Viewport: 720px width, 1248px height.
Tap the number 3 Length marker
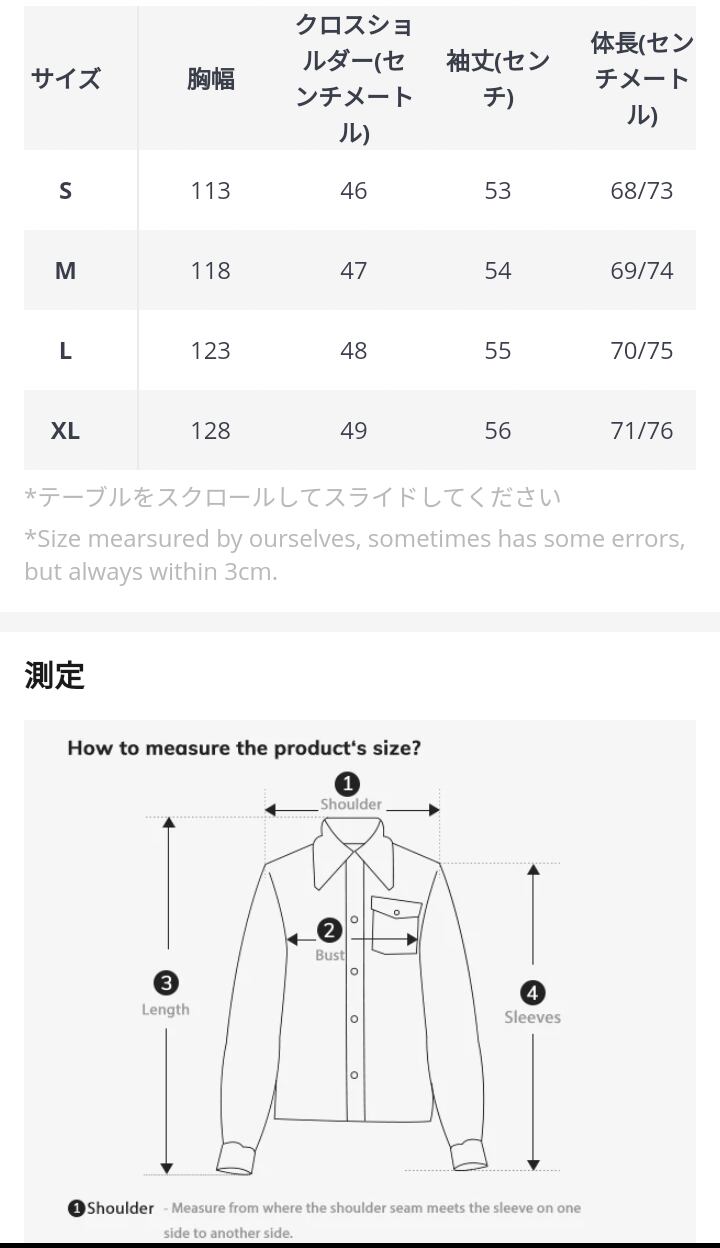coord(166,983)
